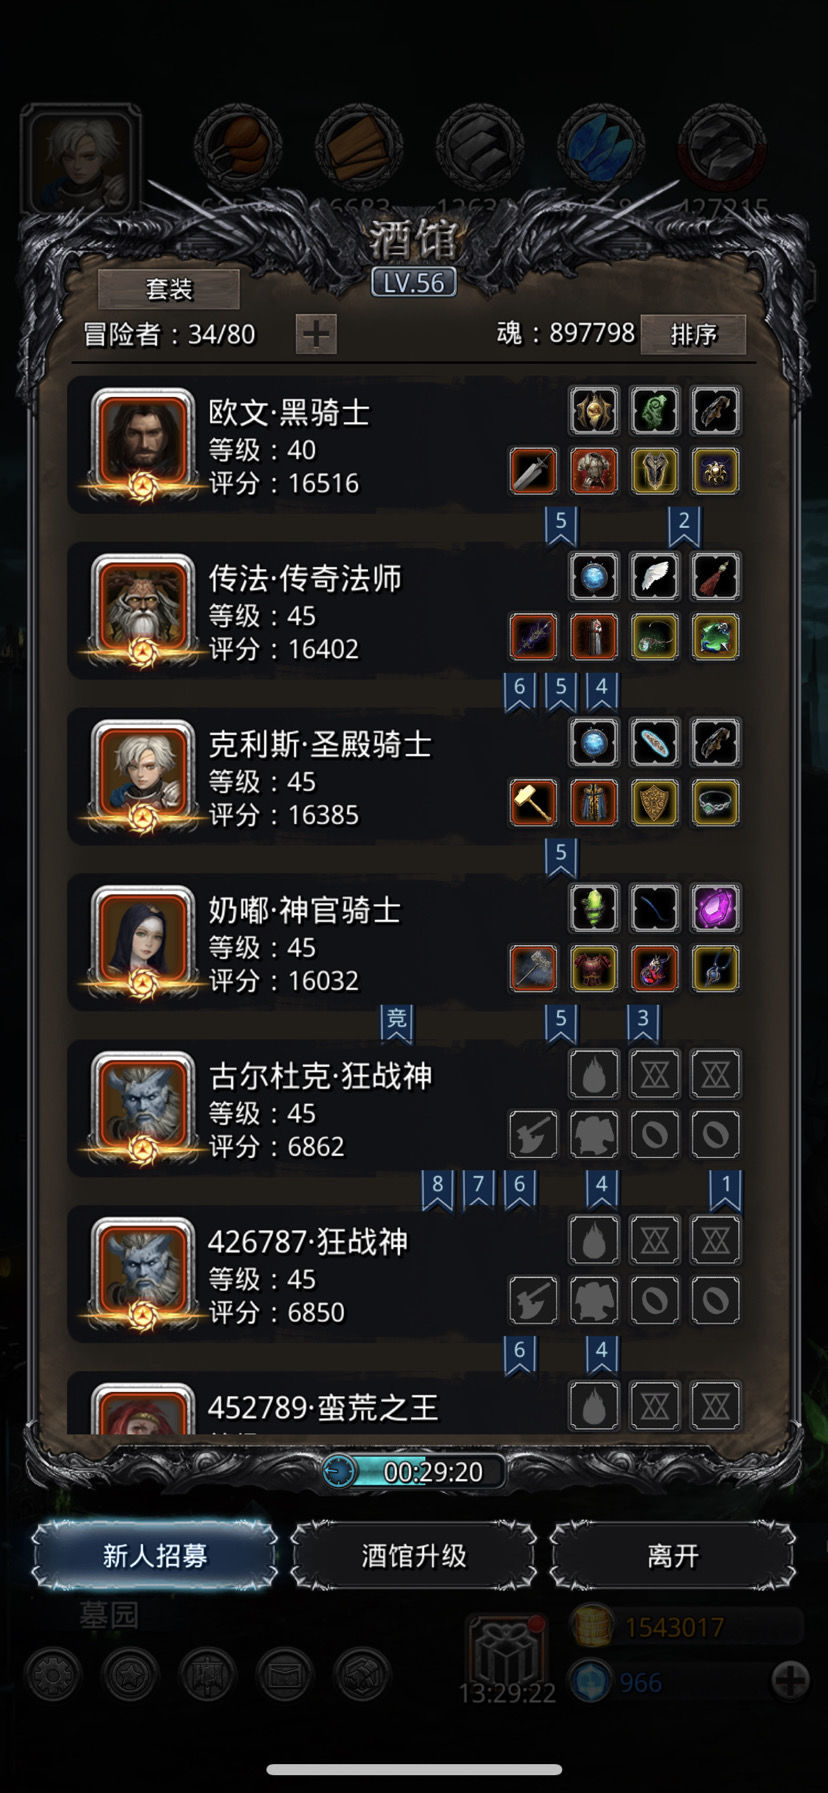Click the 新人招募 button
The image size is (828, 1793).
(154, 1555)
